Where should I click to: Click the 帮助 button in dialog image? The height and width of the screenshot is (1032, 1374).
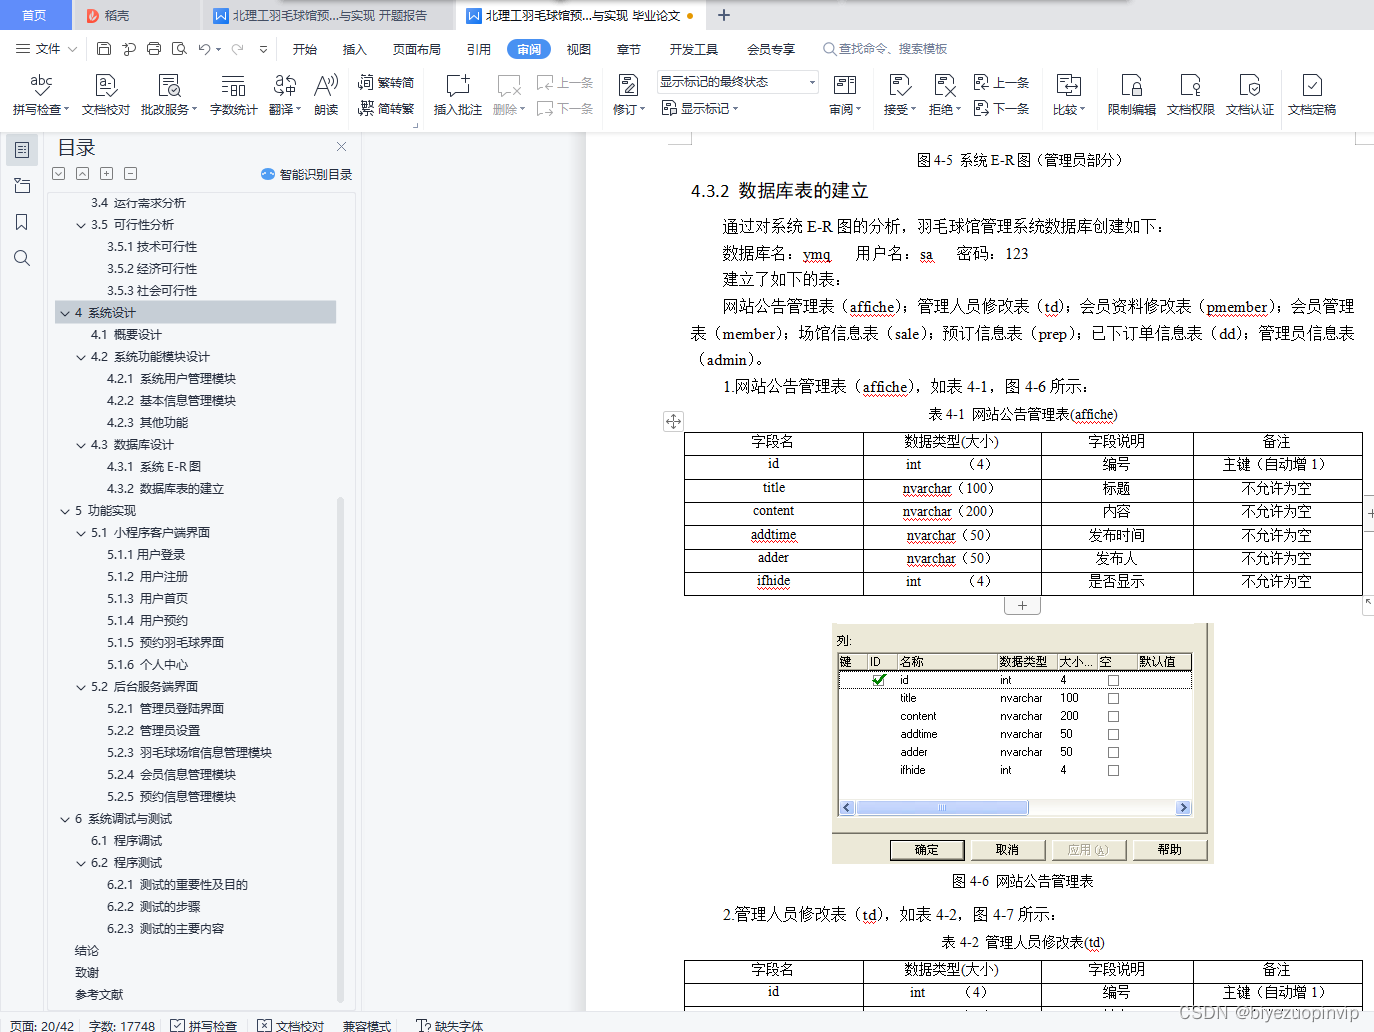coord(1169,850)
